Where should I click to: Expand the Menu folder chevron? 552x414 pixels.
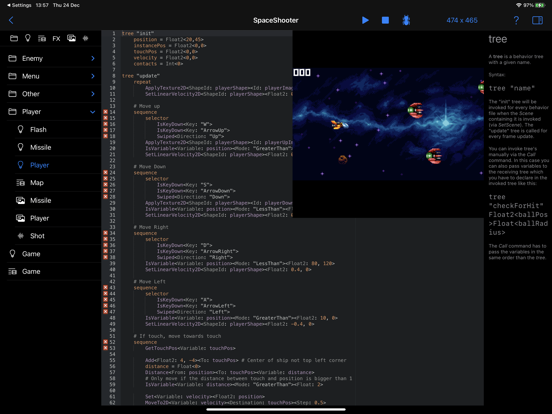(x=93, y=76)
